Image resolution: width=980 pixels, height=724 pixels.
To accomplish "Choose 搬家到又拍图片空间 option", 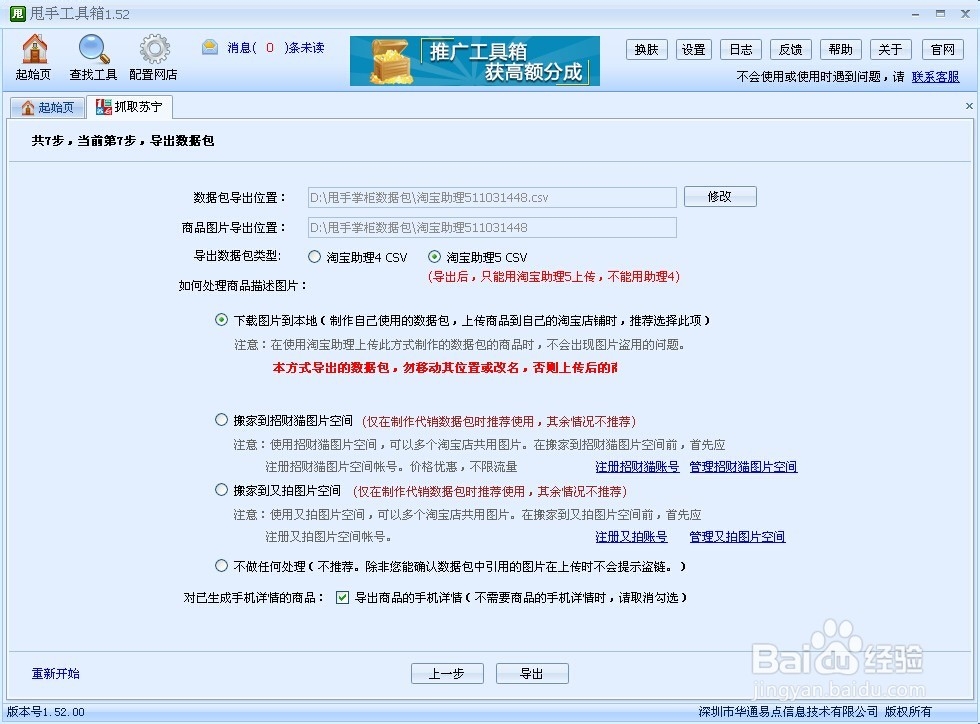I will 221,491.
